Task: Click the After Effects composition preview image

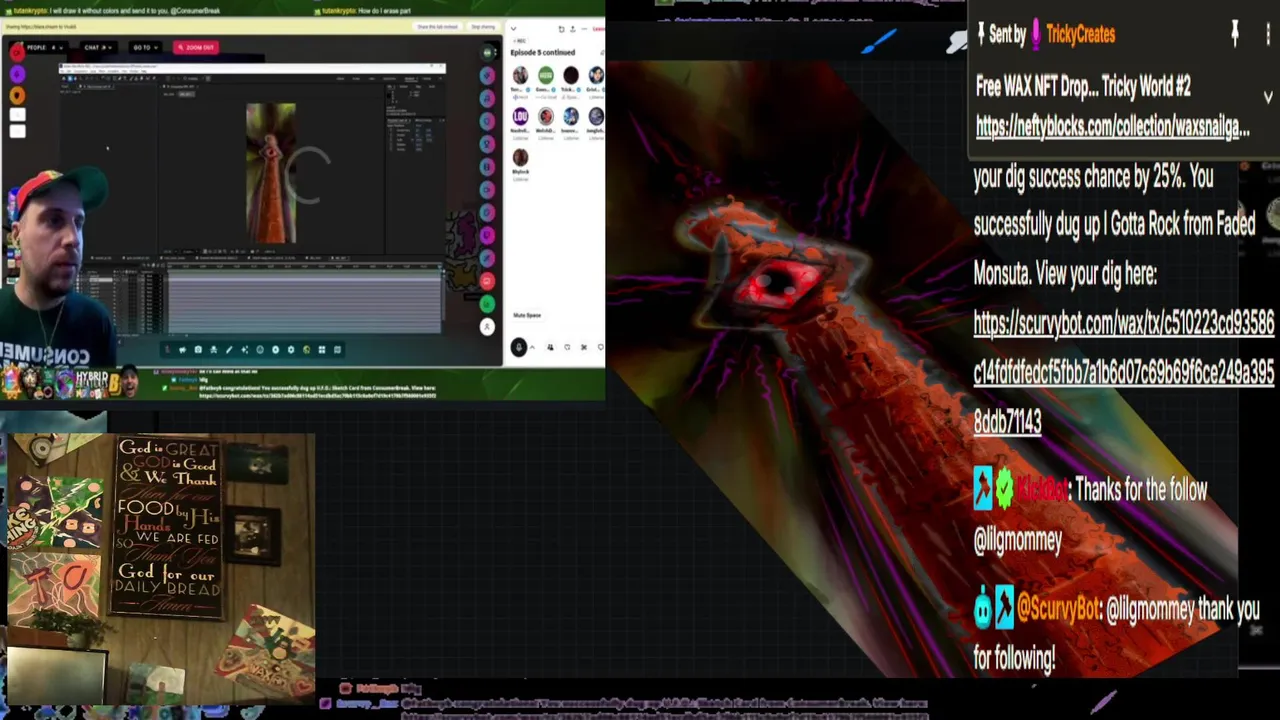Action: (x=271, y=173)
